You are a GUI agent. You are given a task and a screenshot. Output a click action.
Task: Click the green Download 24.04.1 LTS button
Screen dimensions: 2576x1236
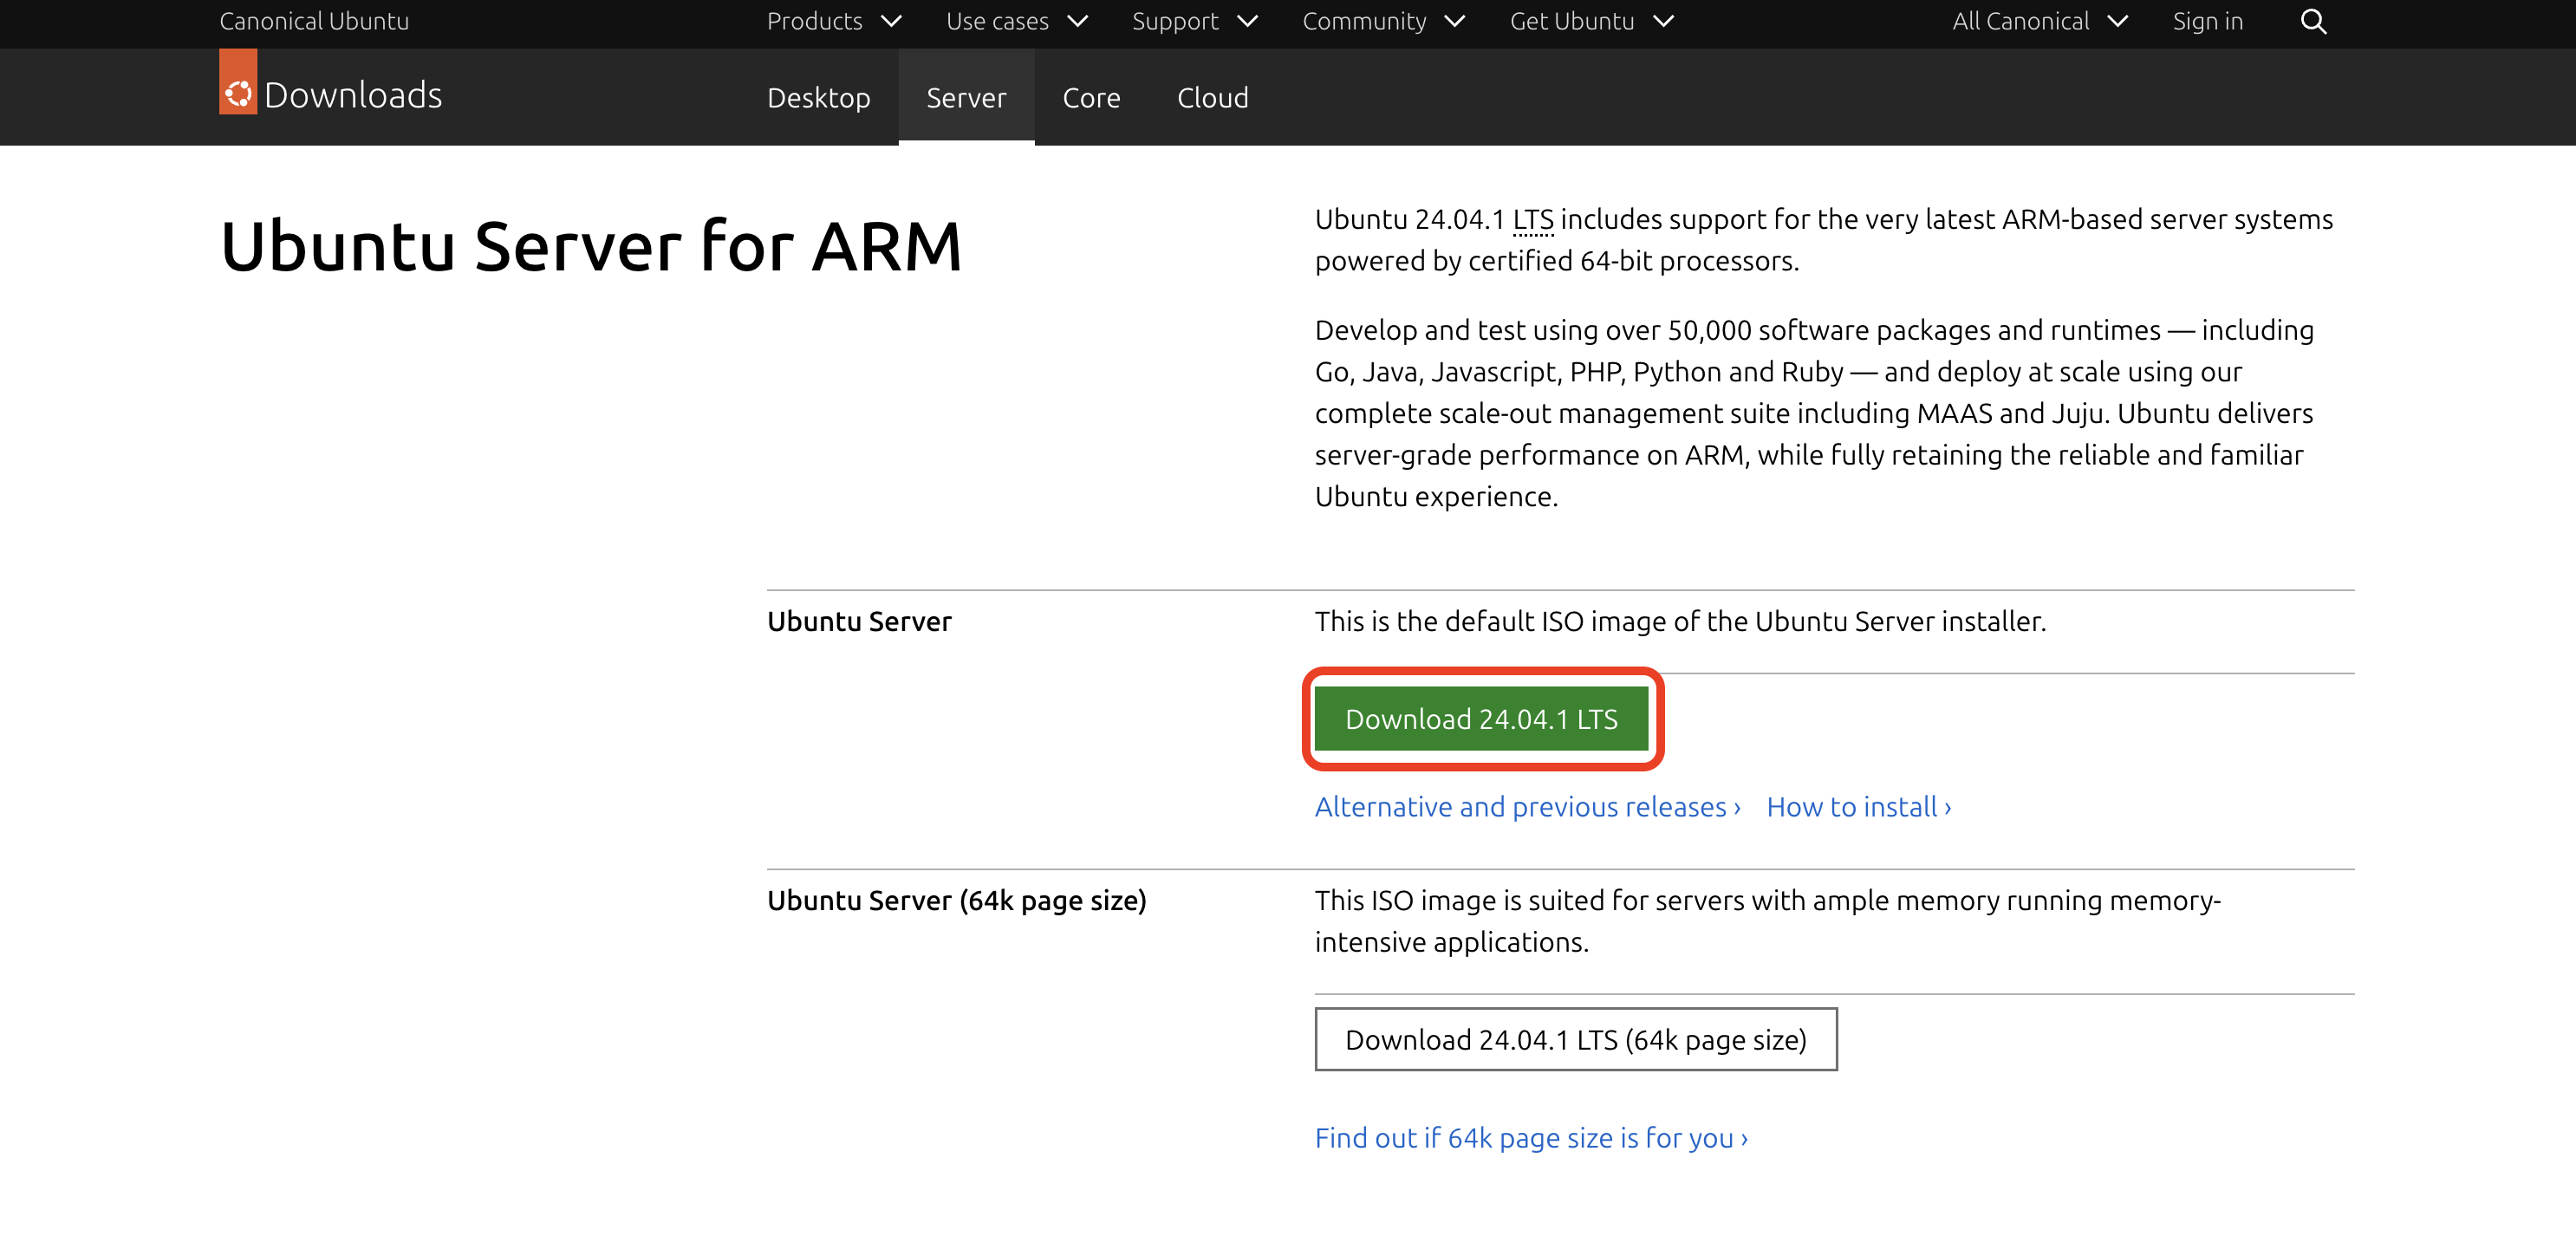[x=1481, y=718]
